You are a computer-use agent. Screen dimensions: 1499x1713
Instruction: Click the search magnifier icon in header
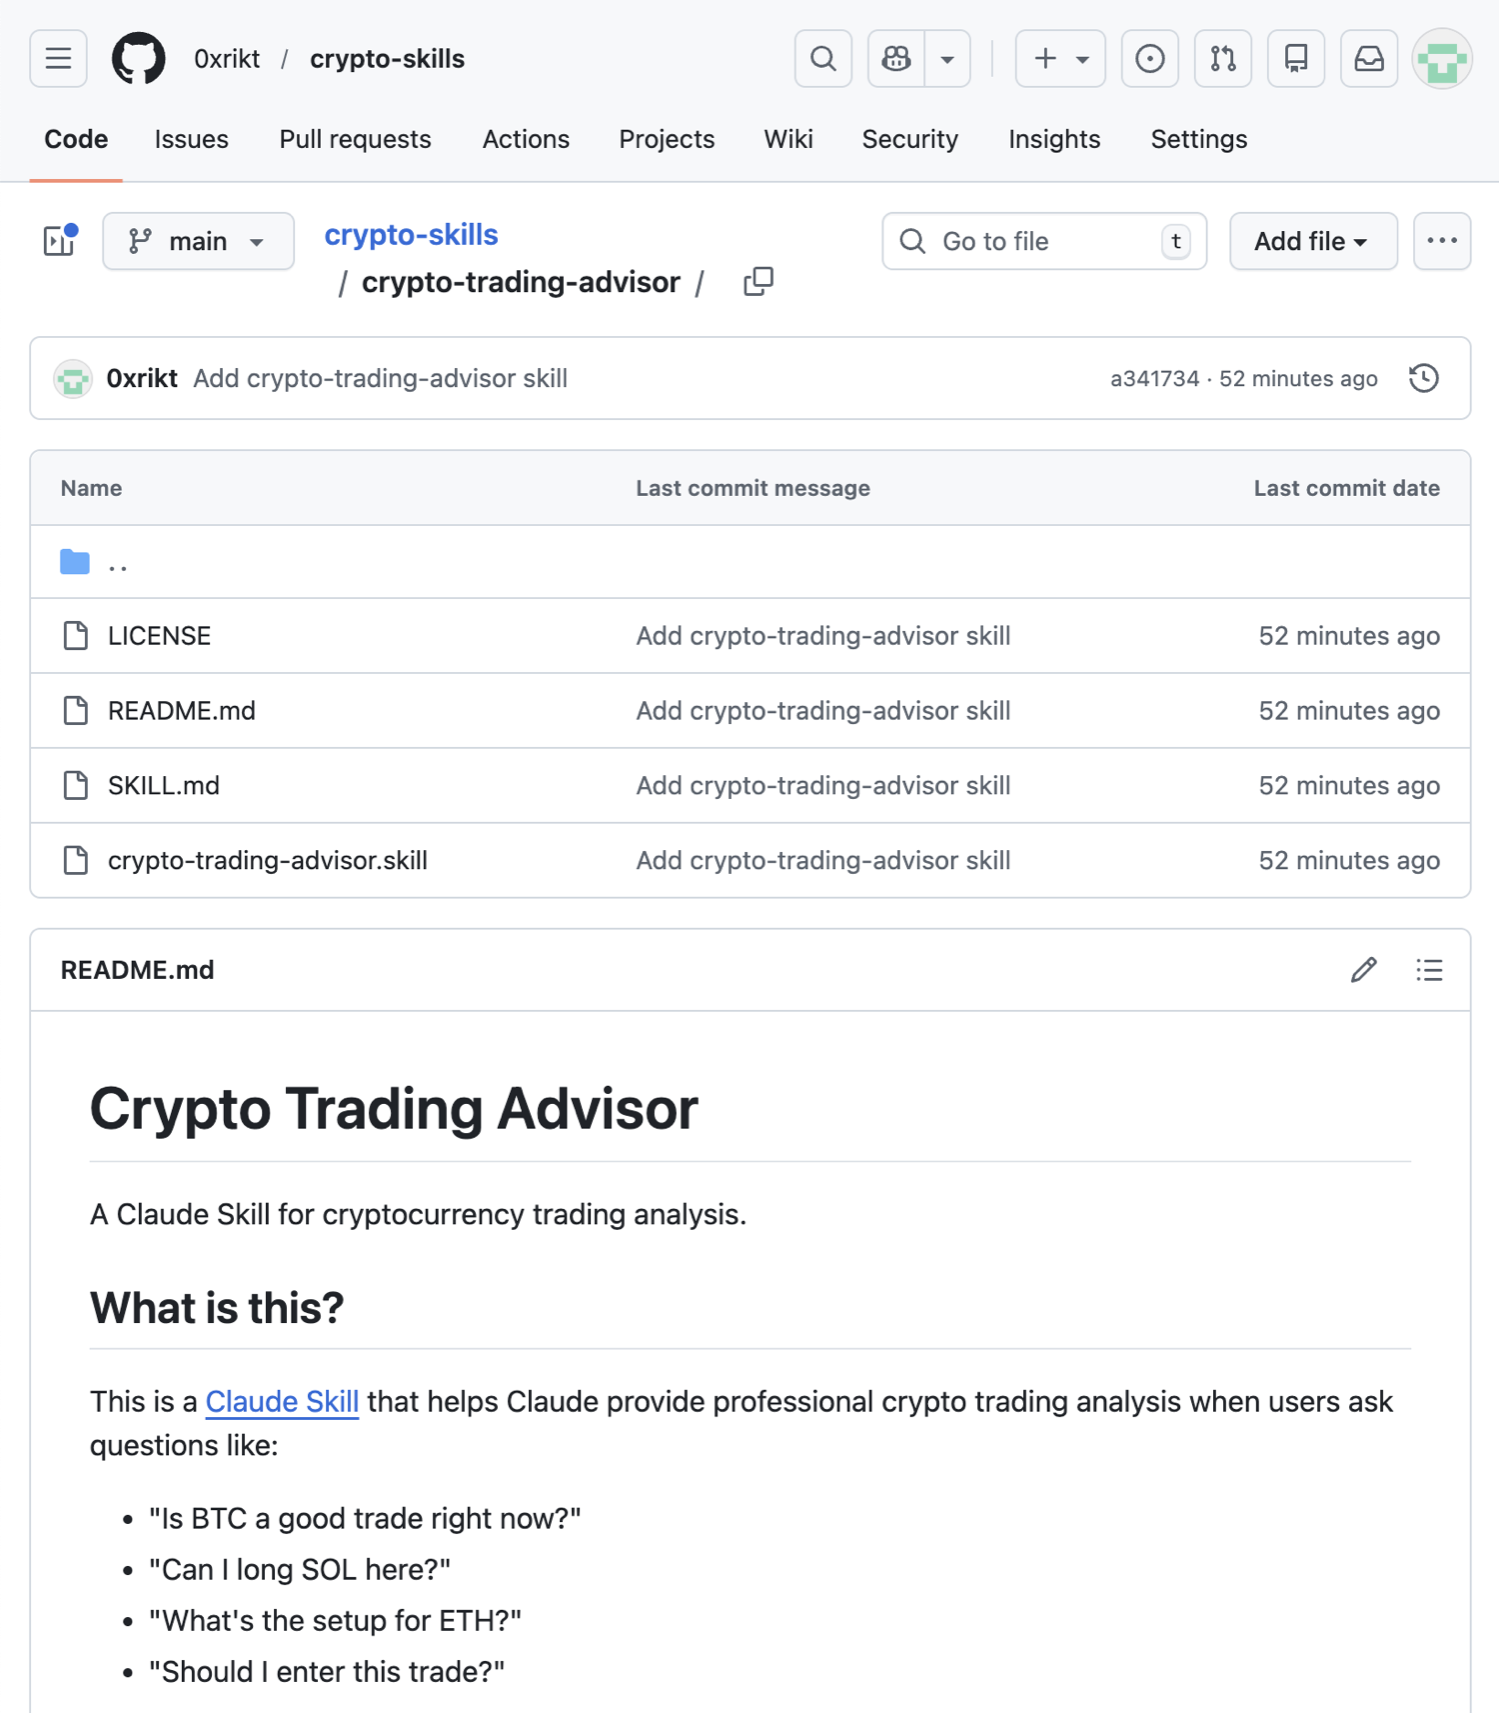(823, 59)
